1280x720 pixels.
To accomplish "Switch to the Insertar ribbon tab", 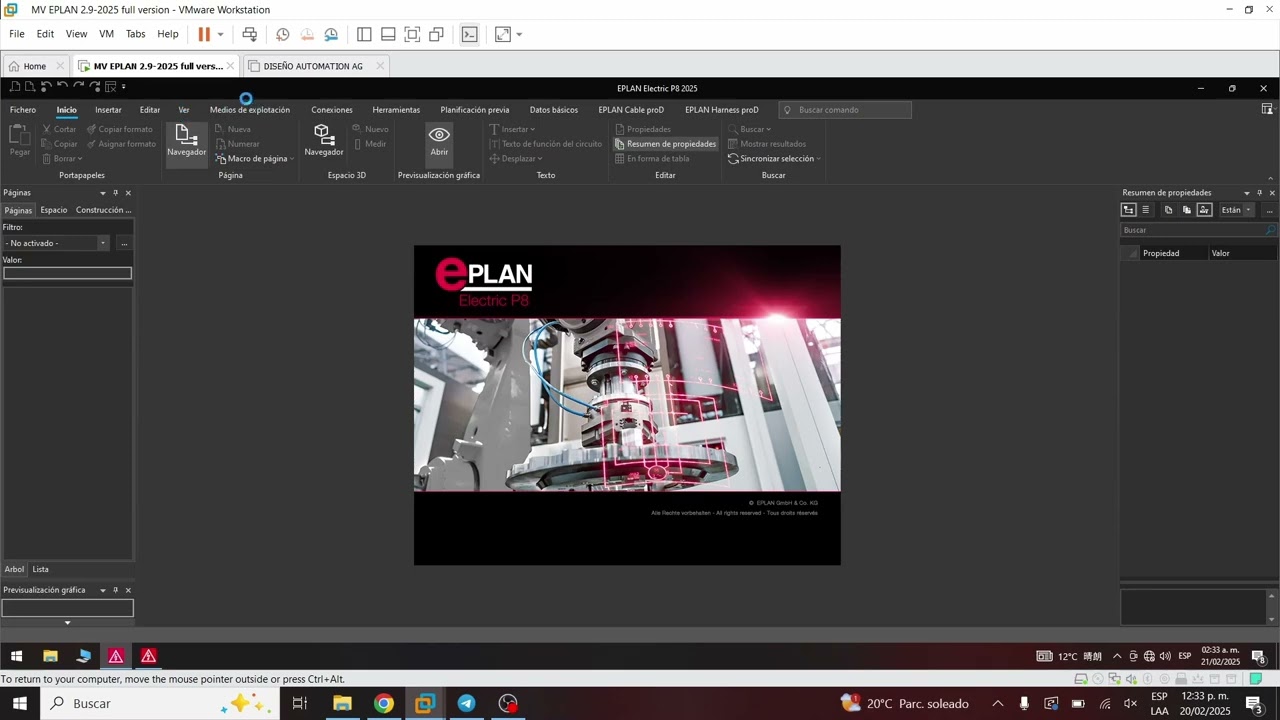I will [108, 110].
